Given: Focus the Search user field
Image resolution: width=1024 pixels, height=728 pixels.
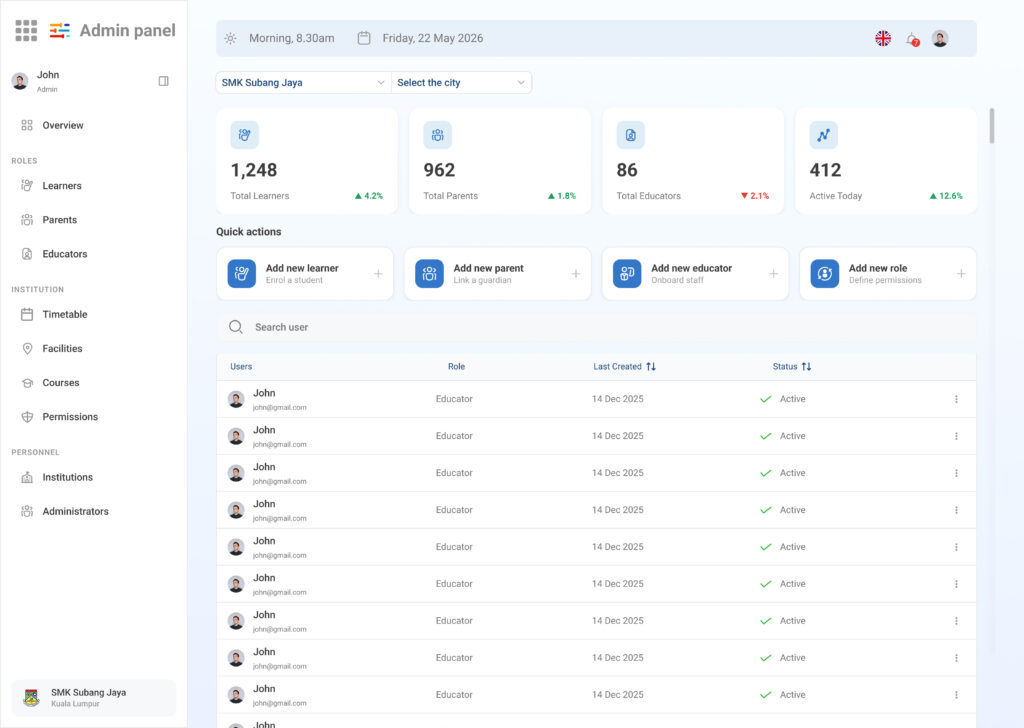Looking at the screenshot, I should [596, 327].
